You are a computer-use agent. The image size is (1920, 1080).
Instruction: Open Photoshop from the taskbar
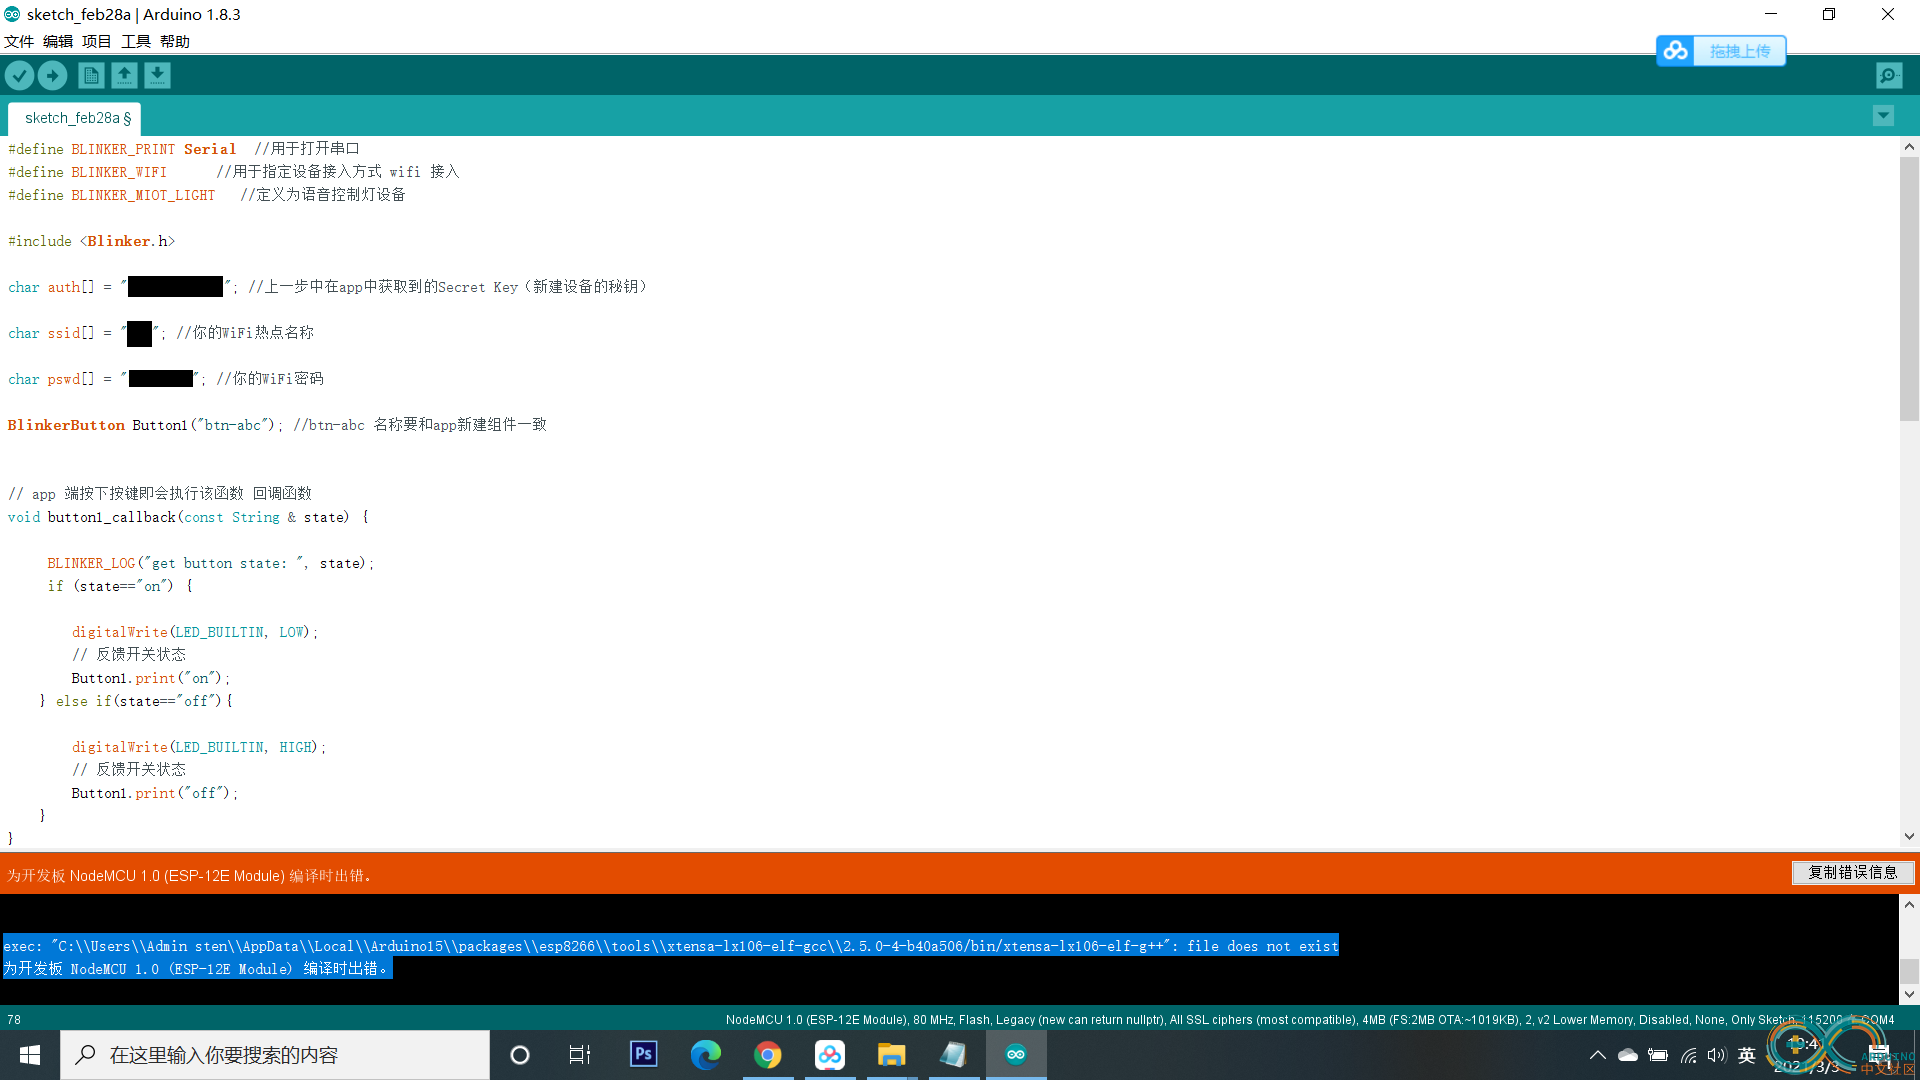point(644,1055)
